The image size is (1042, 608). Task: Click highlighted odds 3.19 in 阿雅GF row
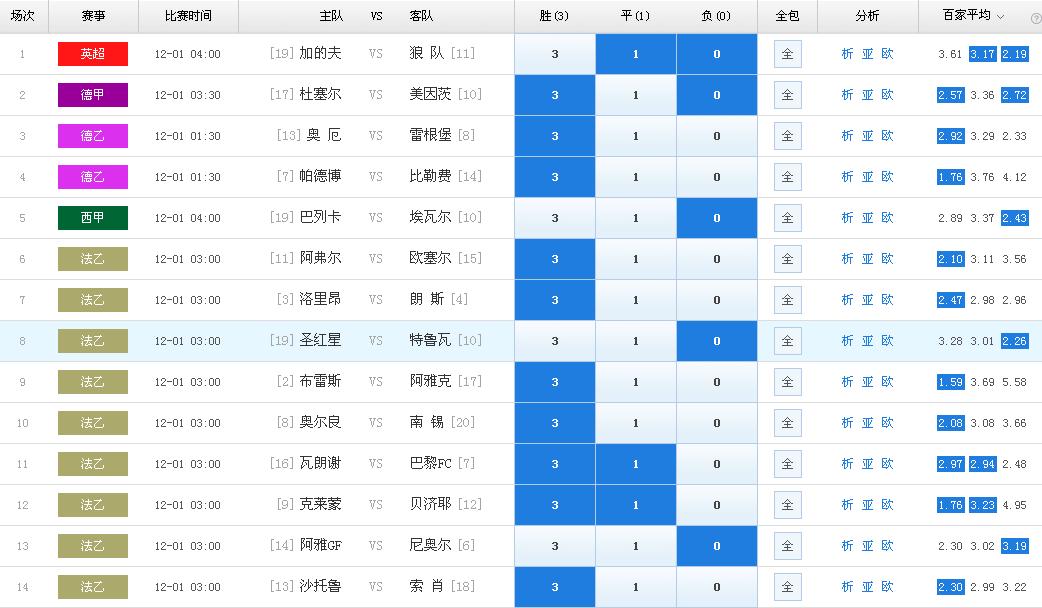(x=1015, y=546)
